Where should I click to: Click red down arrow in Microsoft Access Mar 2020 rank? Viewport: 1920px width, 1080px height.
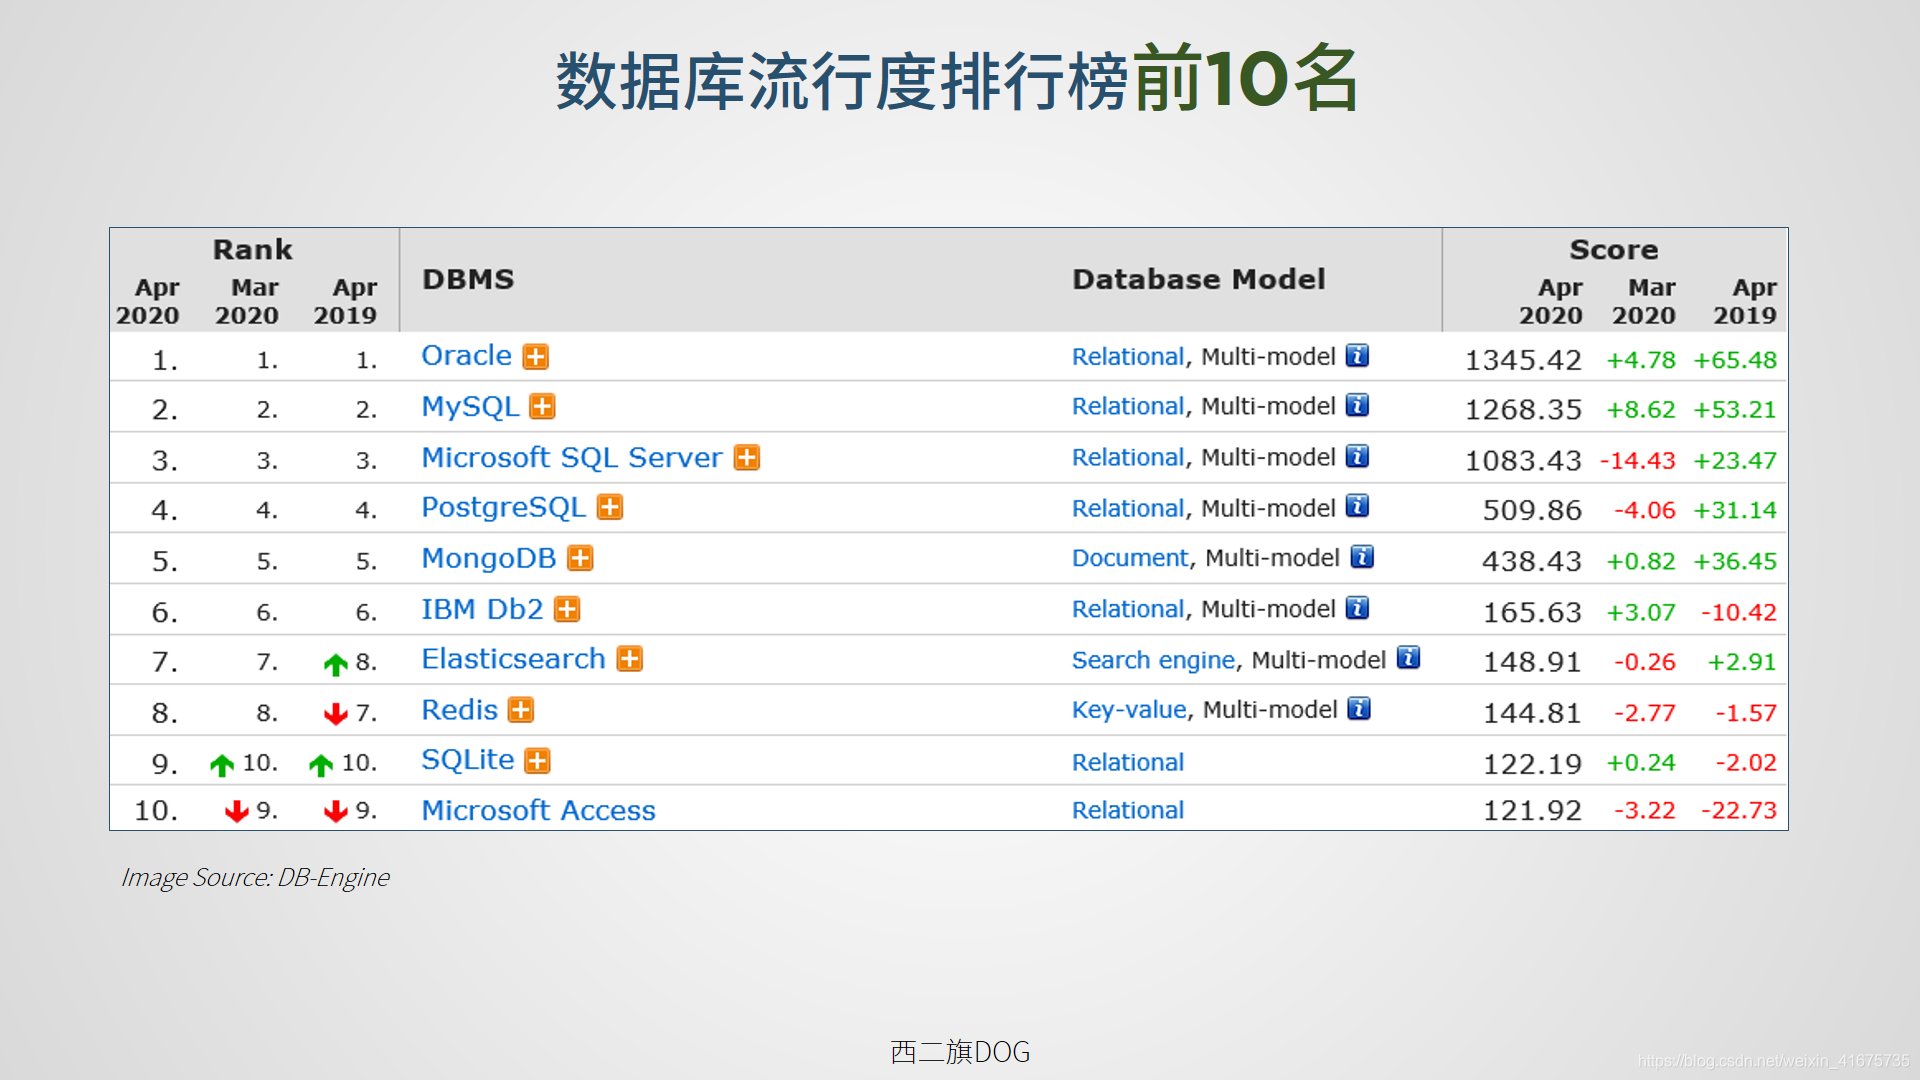click(x=237, y=811)
